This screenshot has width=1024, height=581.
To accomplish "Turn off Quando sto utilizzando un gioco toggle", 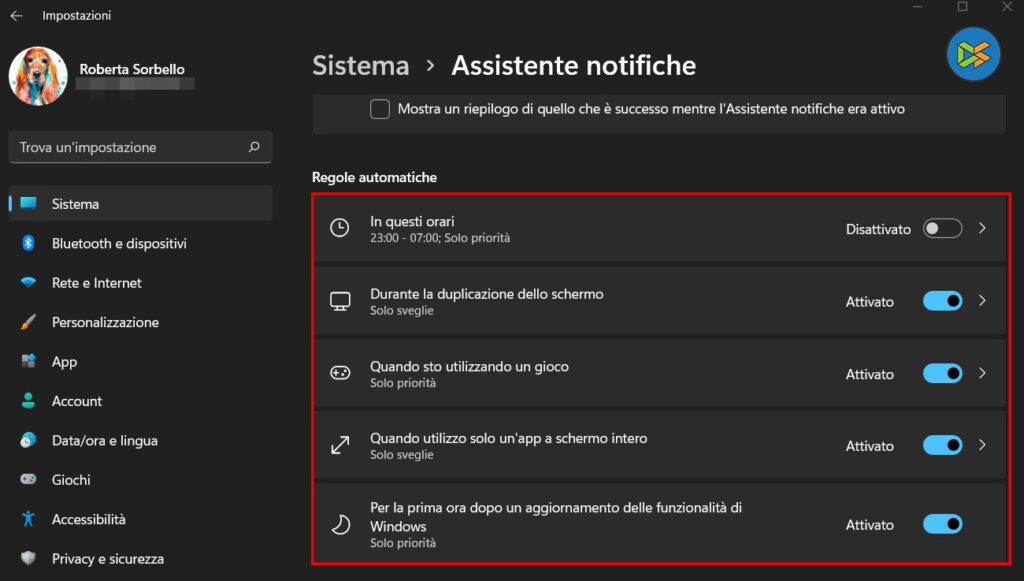I will click(942, 373).
